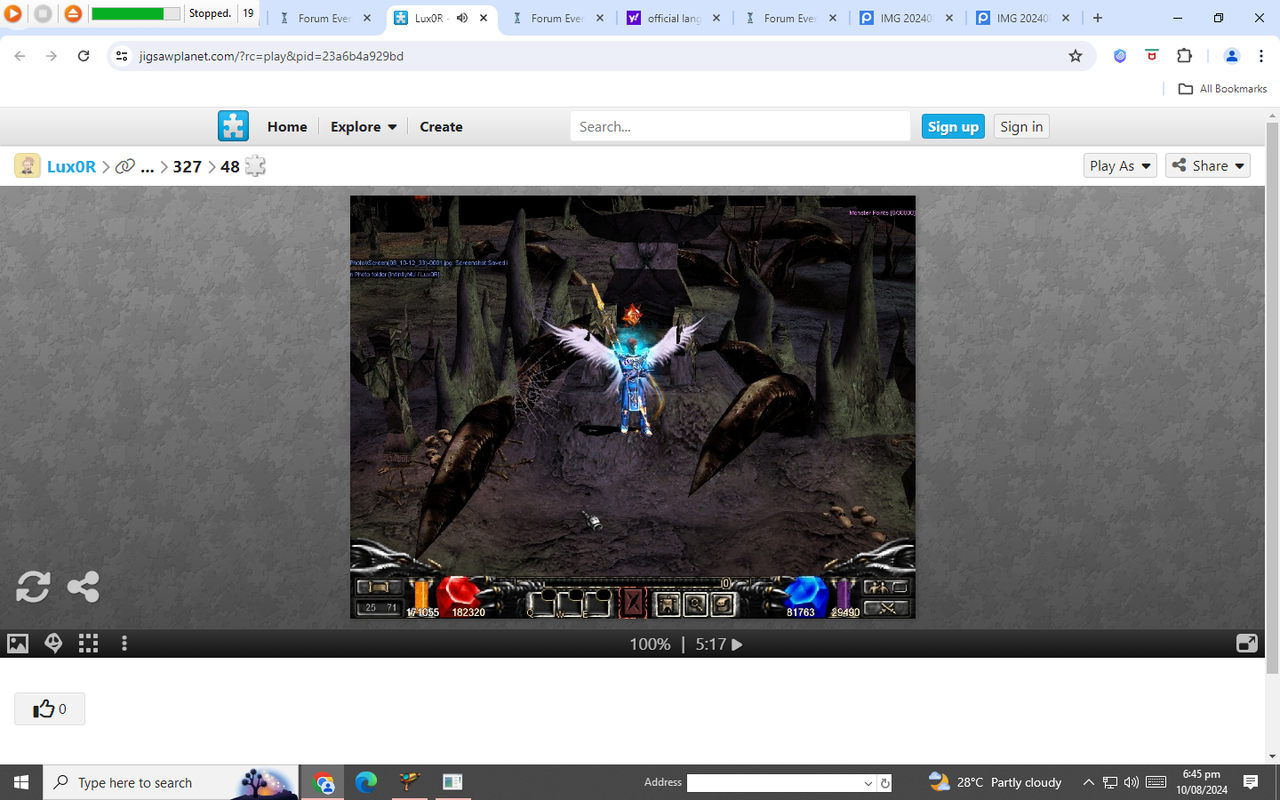This screenshot has height=800, width=1280.
Task: Open the 327 breadcrumb link
Action: coord(187,167)
